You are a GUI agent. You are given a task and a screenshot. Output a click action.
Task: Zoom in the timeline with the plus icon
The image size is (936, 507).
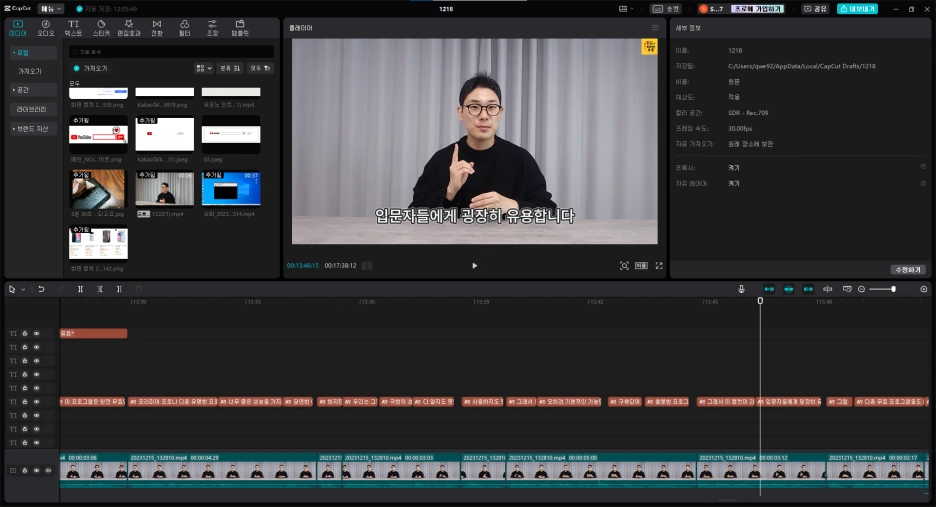923,289
